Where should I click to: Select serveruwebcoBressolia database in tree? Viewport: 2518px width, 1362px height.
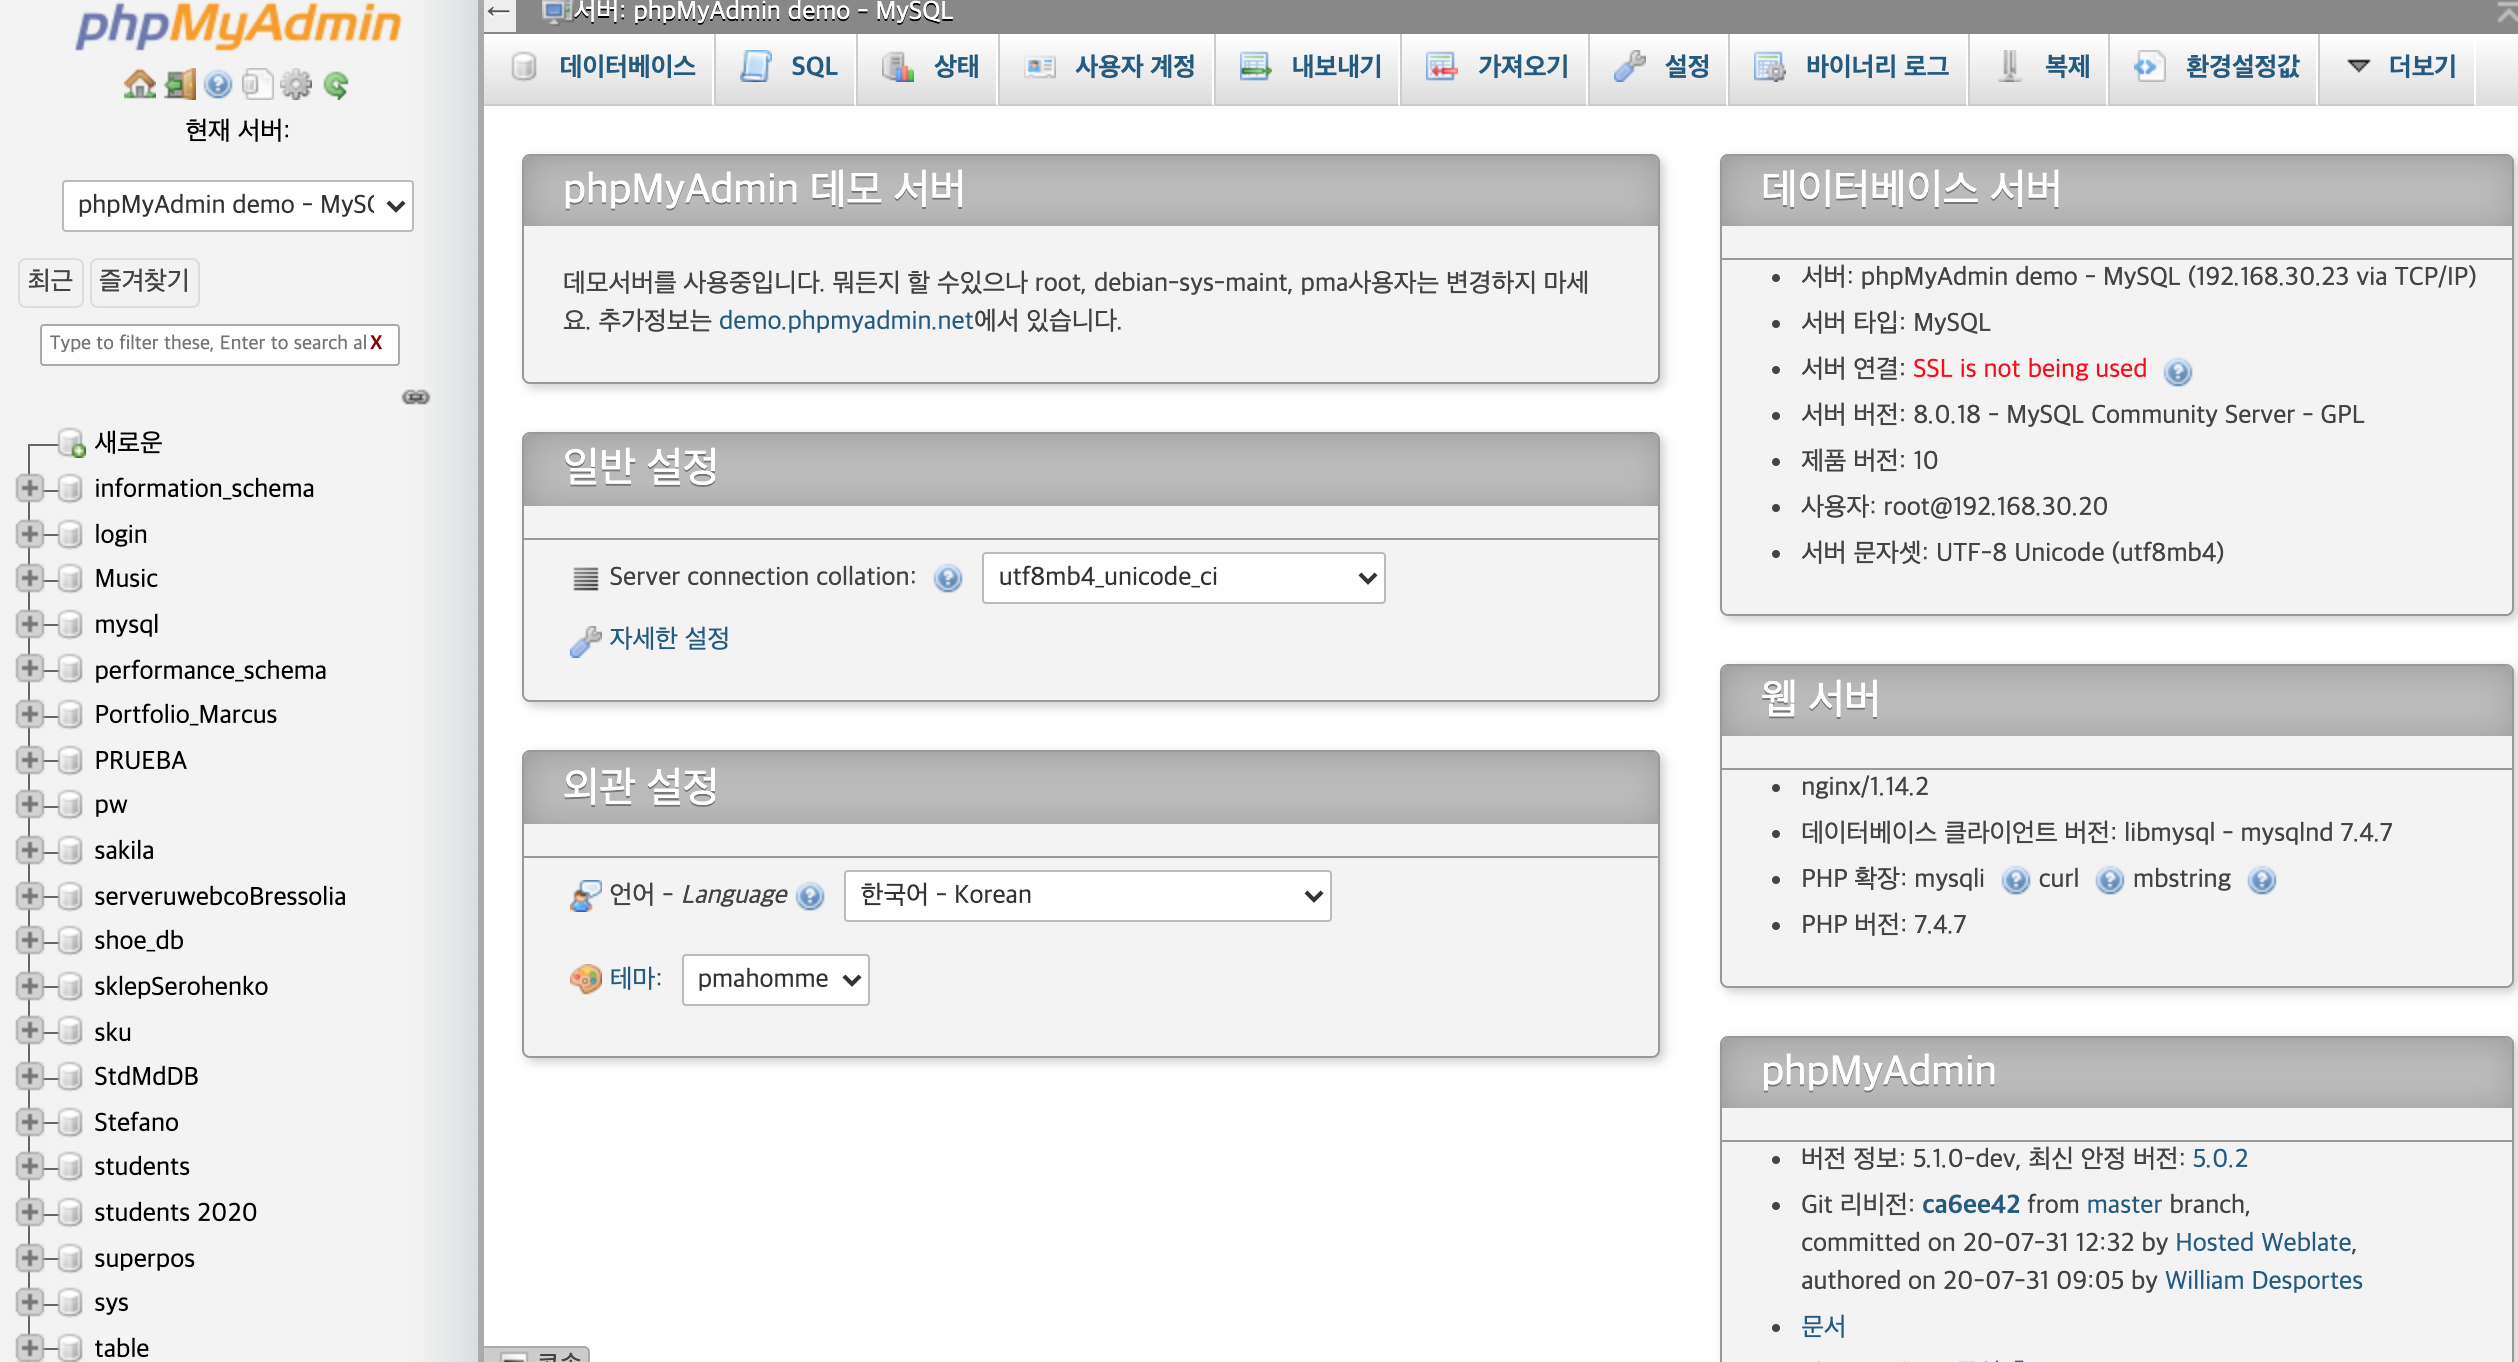pyautogui.click(x=220, y=897)
